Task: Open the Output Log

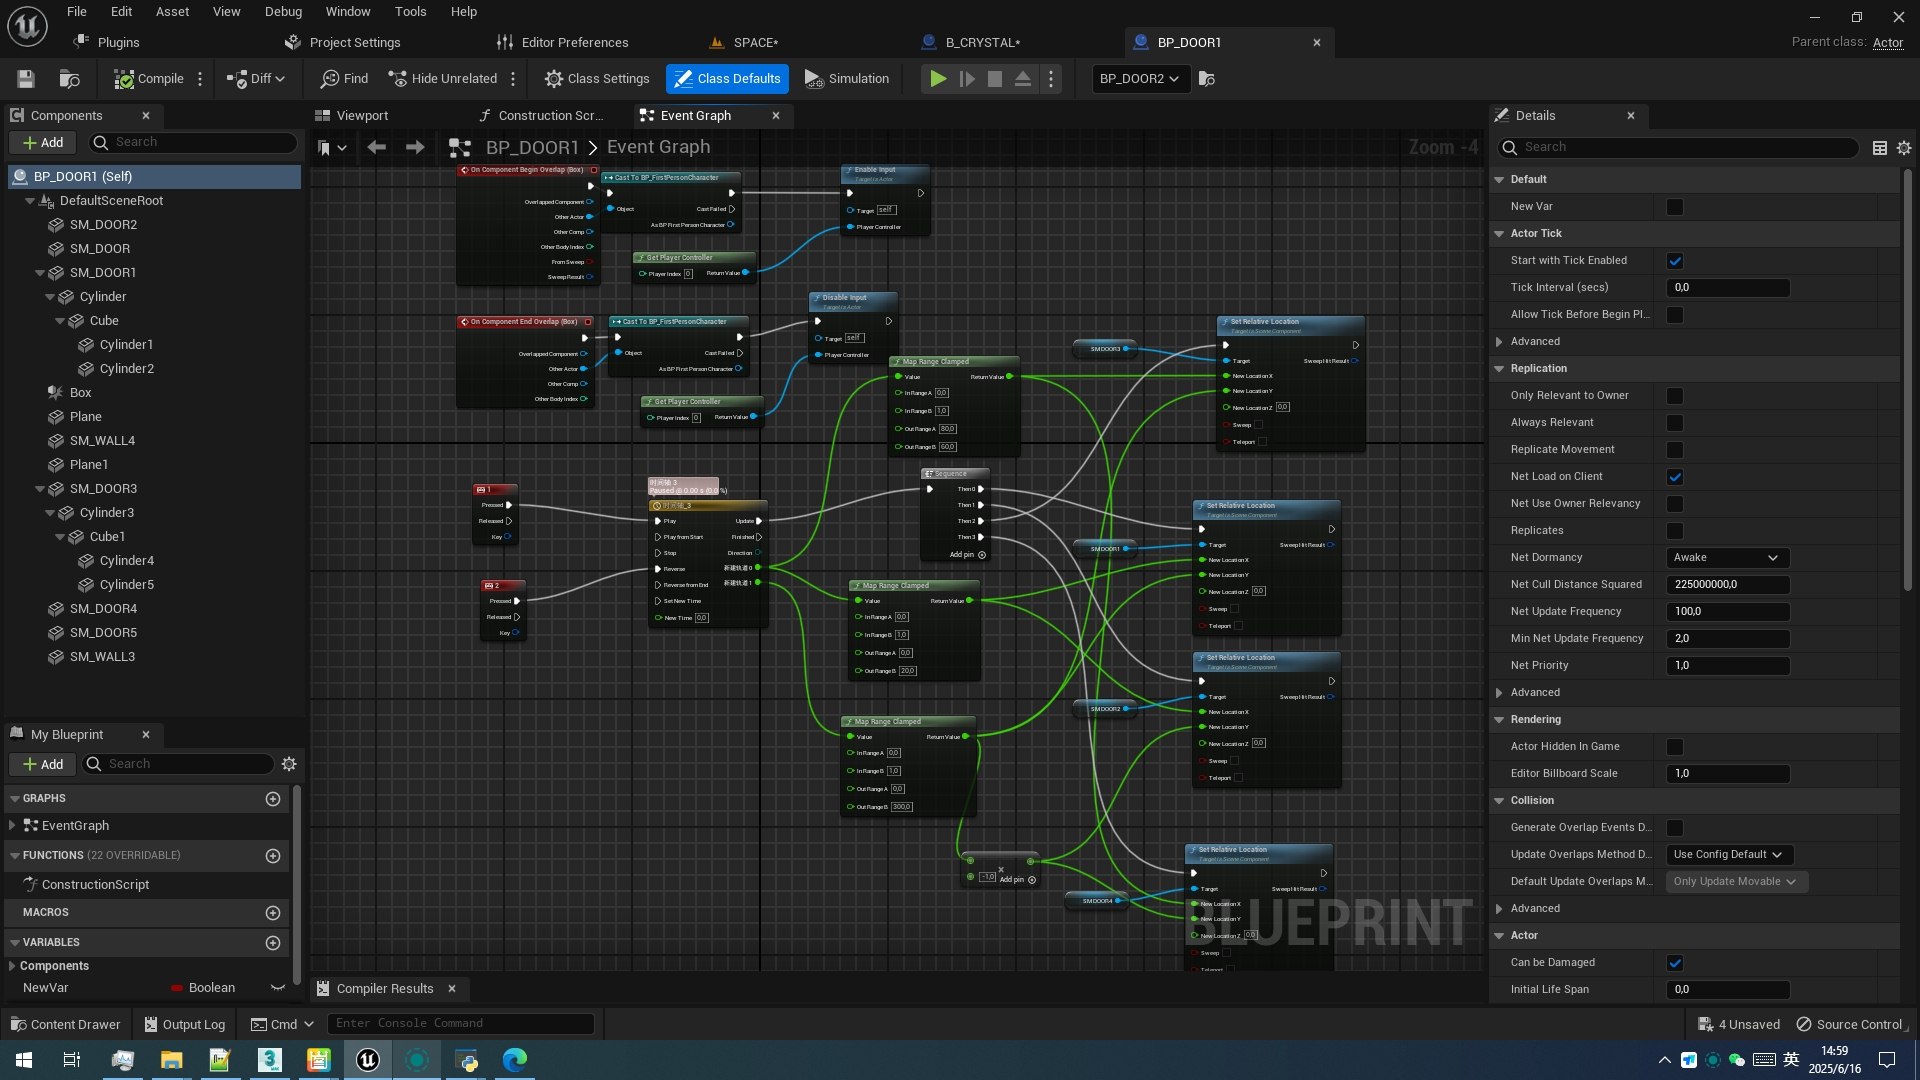Action: (184, 1025)
